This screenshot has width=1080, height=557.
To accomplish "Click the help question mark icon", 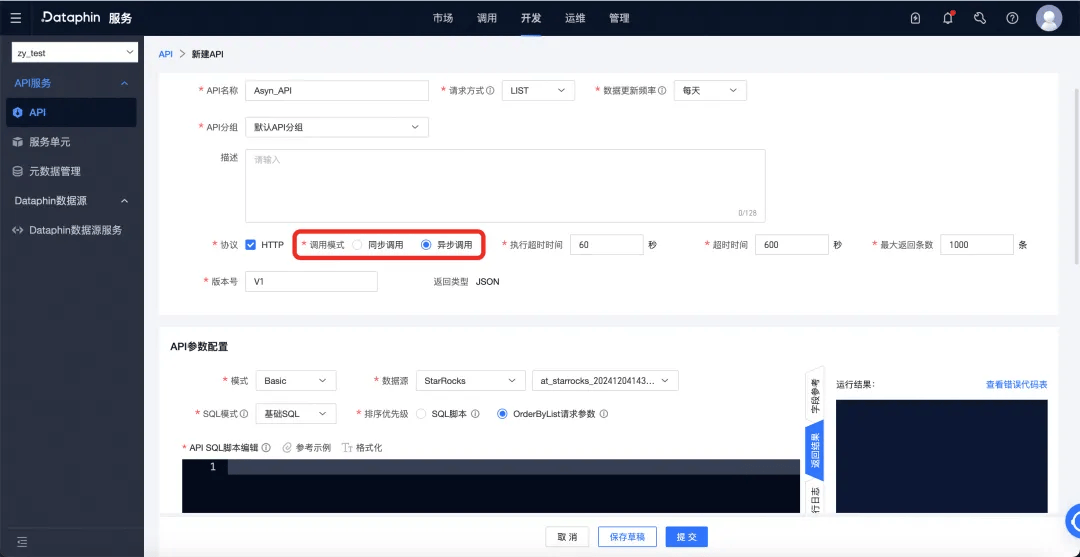I will click(1012, 19).
